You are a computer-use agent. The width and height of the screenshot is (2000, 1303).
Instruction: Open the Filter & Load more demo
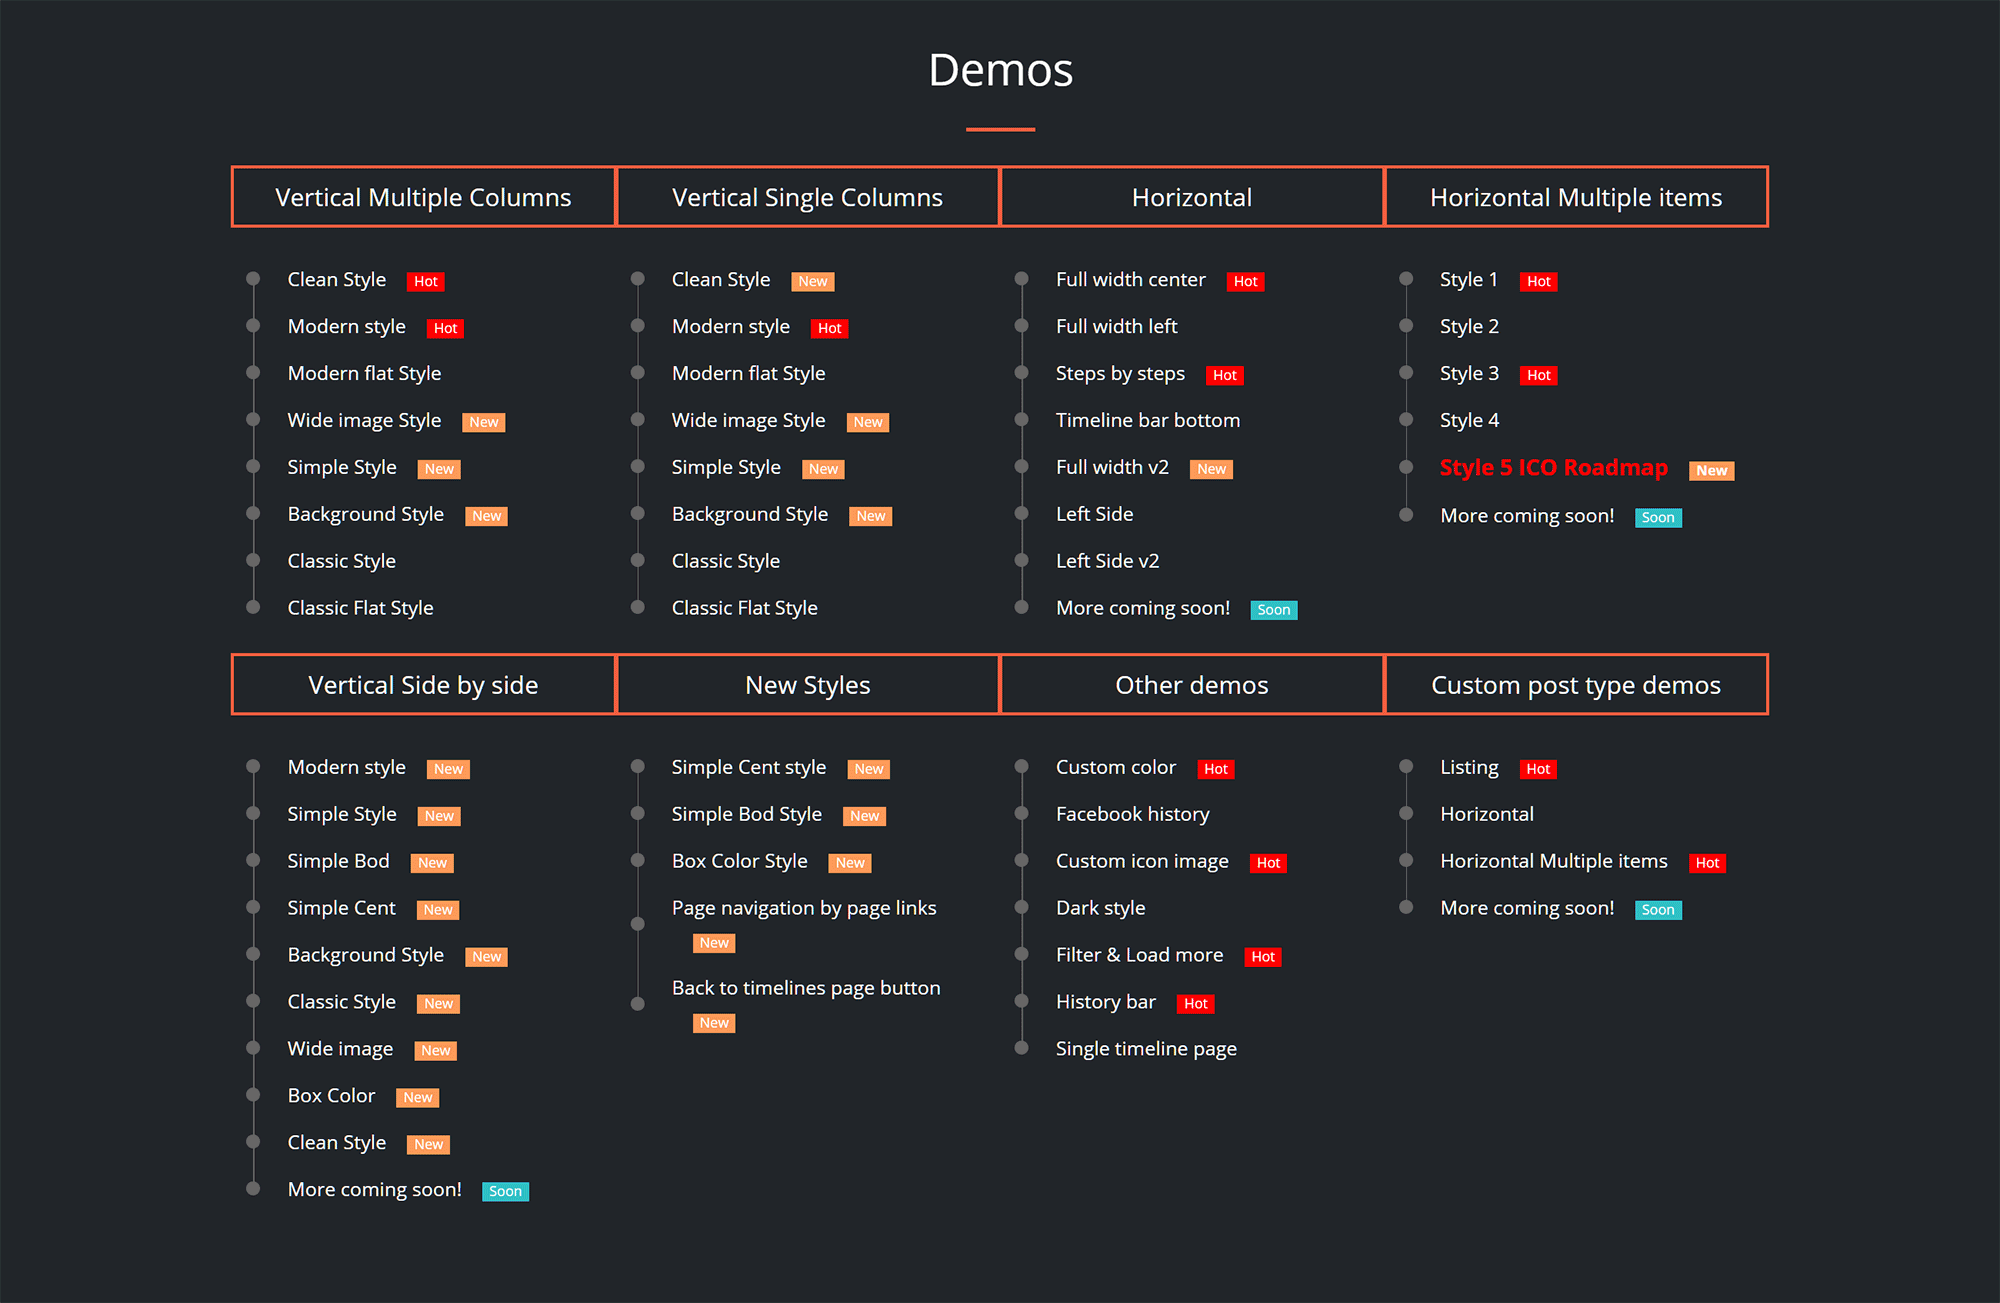point(1139,955)
